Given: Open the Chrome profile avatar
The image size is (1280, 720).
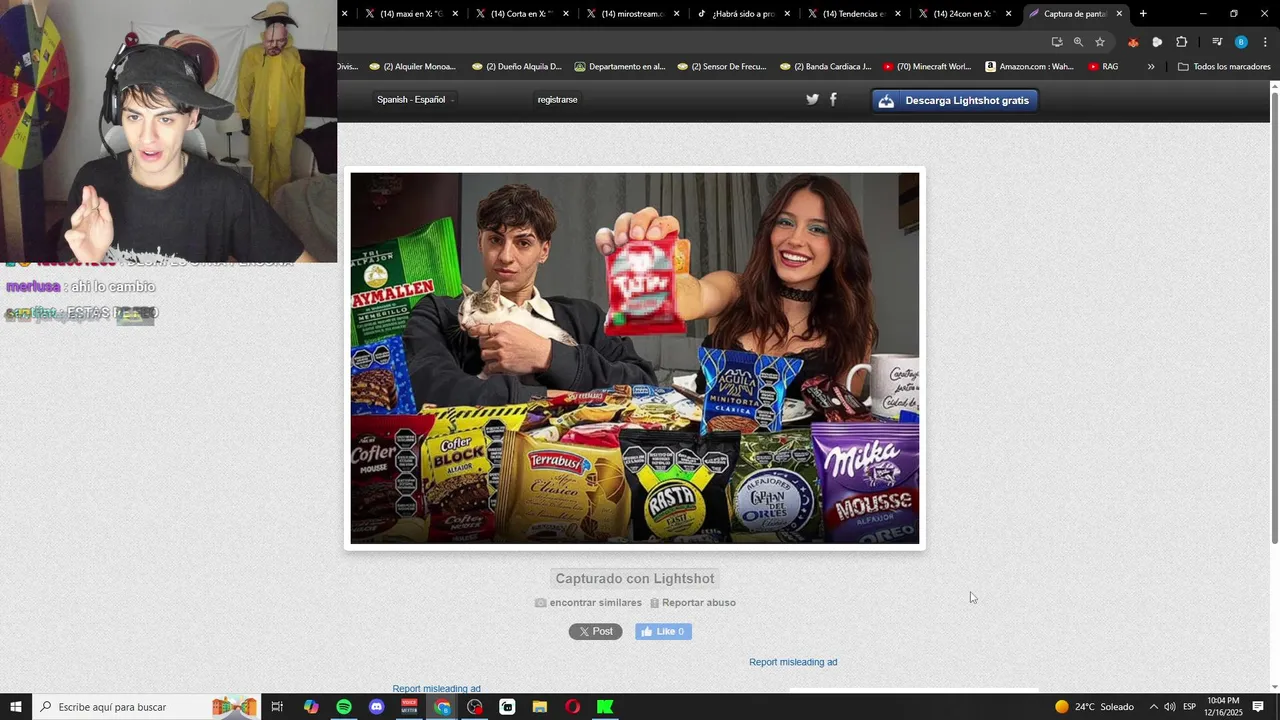Looking at the screenshot, I should [x=1241, y=42].
